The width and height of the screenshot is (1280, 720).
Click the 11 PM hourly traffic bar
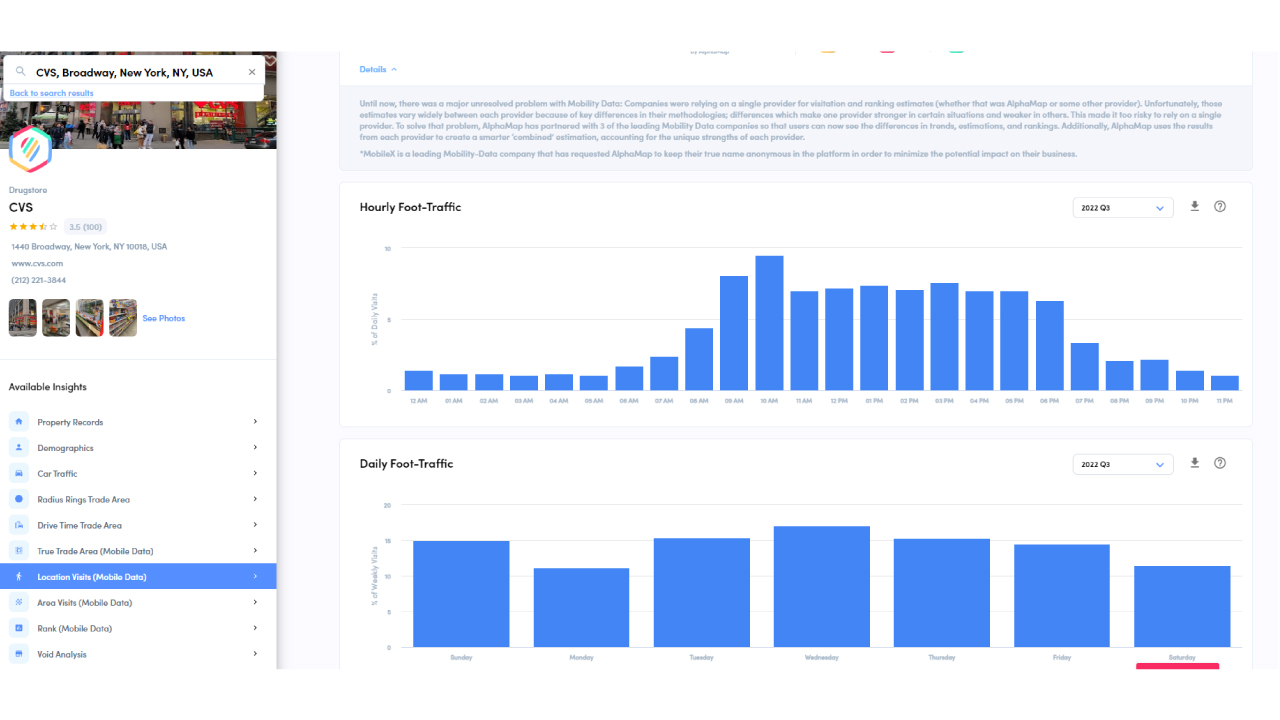1225,383
